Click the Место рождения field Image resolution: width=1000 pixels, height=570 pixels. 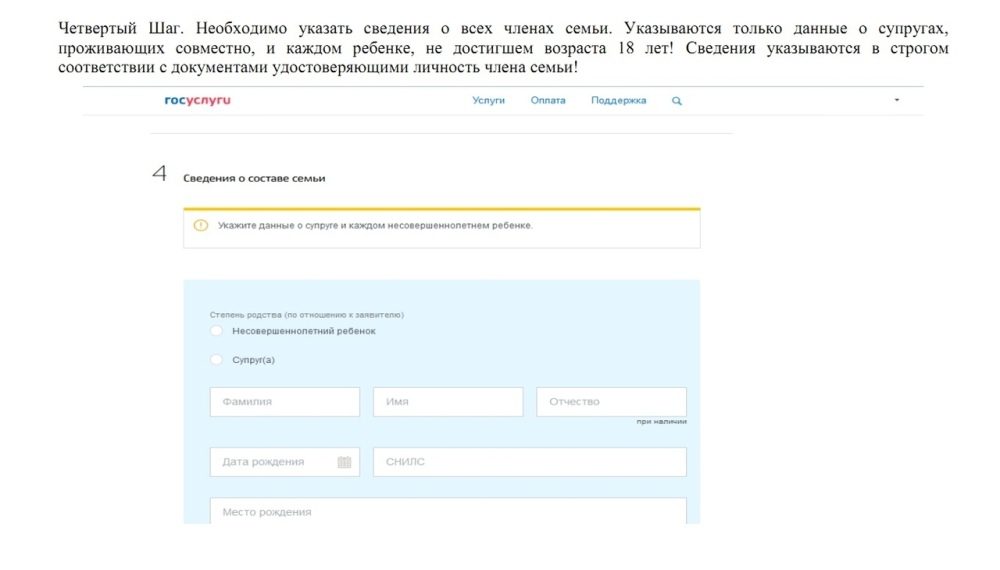click(447, 511)
